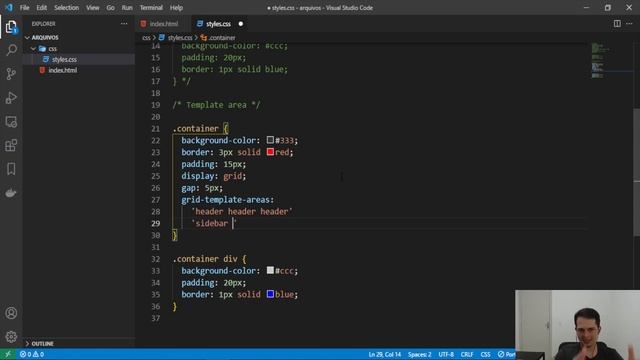The height and width of the screenshot is (360, 640).
Task: Open the Search view icon
Action: coord(11,50)
